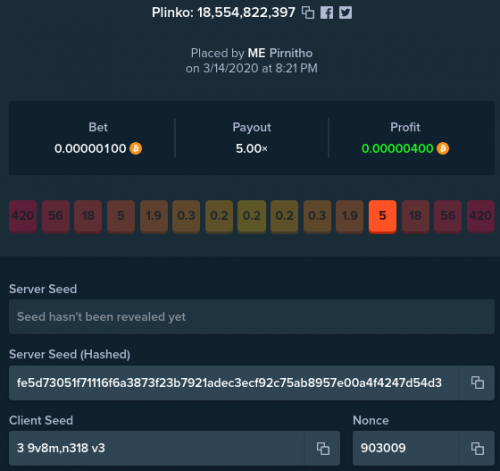Click the Payout label
Viewport: 500px width, 471px height.
point(252,127)
